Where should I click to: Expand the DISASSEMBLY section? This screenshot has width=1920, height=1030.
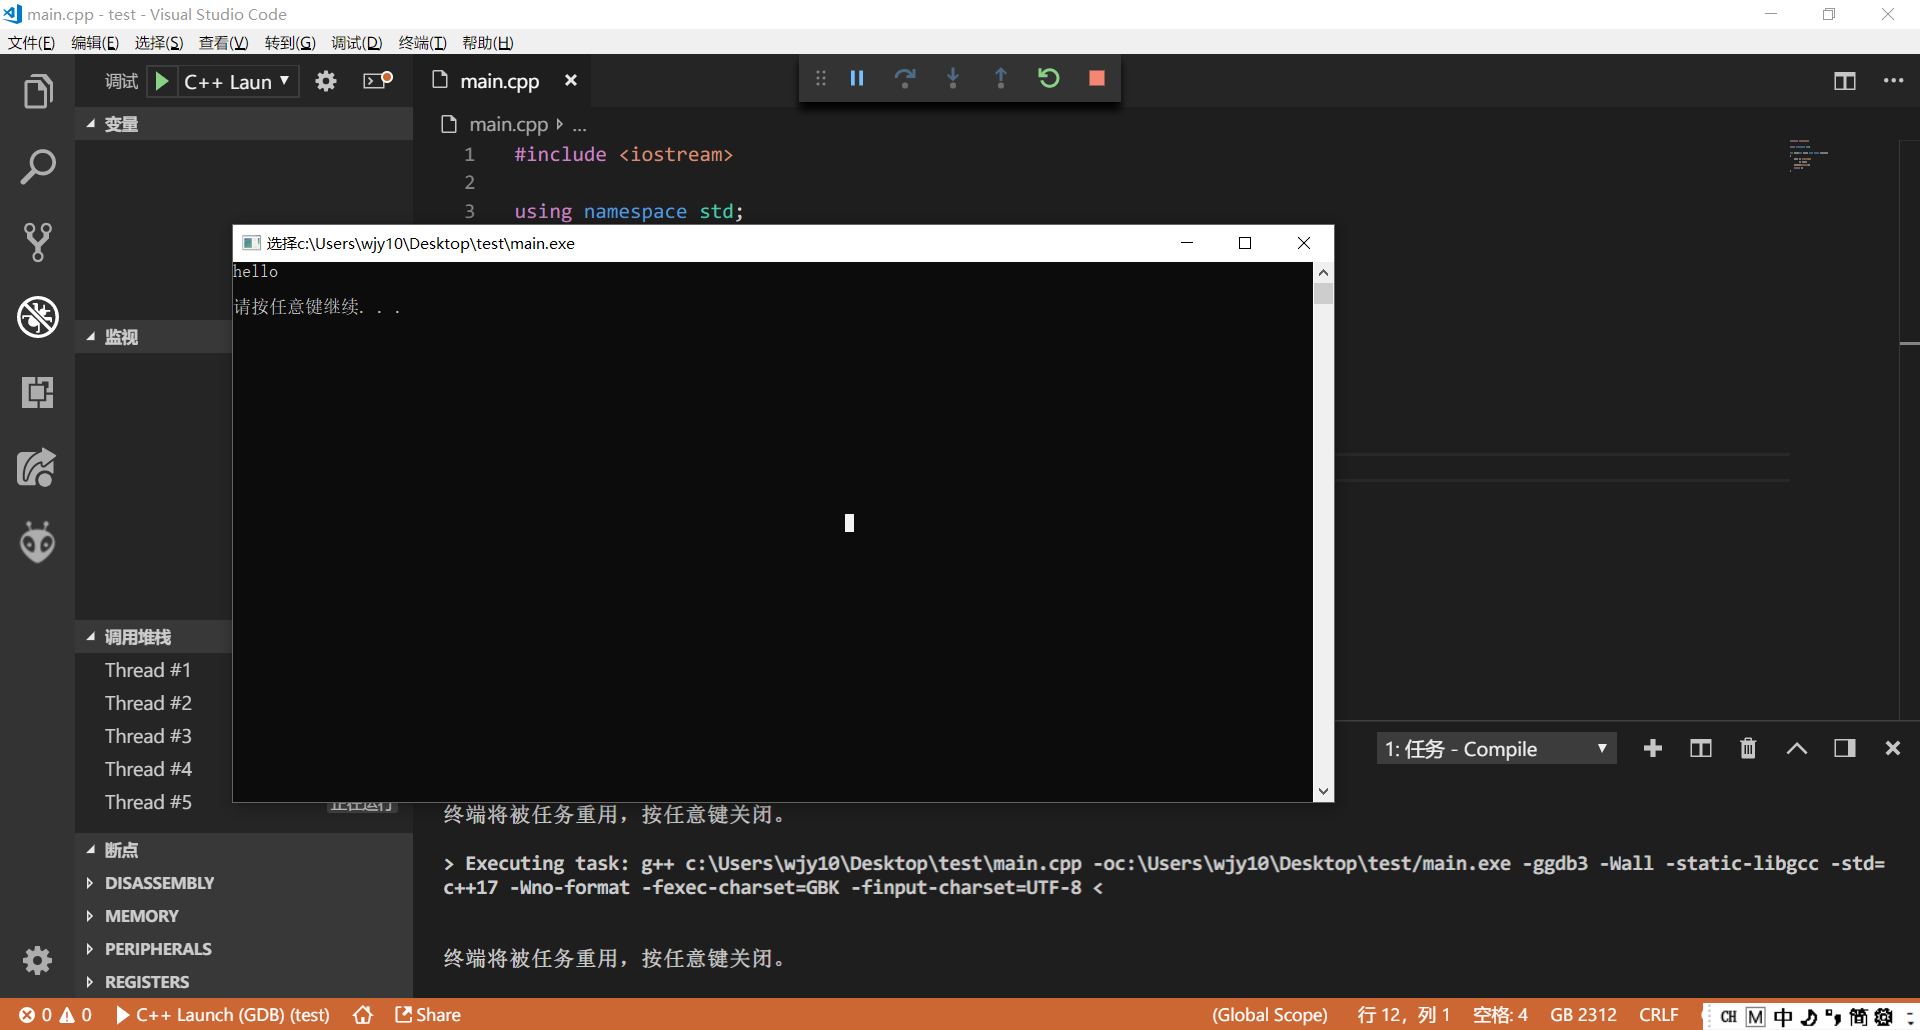[x=244, y=883]
